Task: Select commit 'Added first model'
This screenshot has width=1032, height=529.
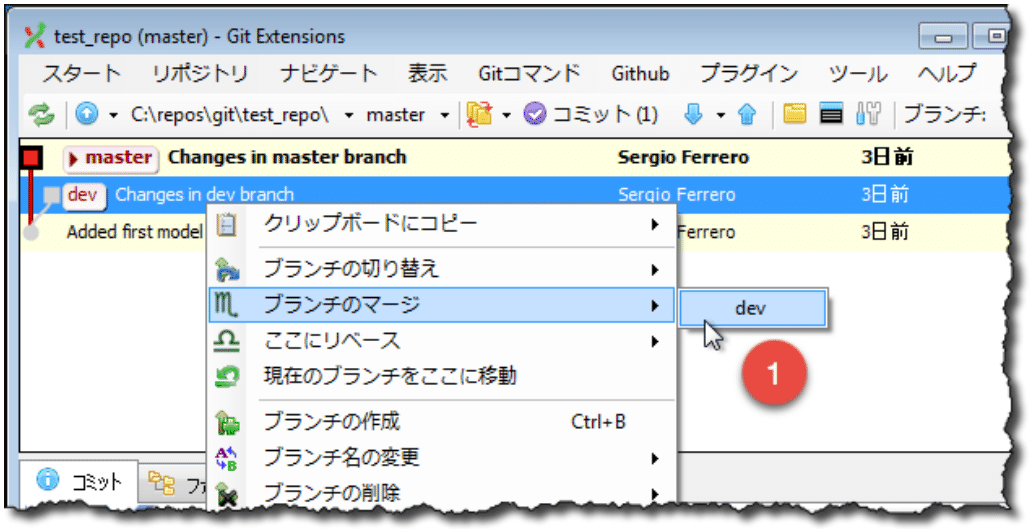Action: (x=134, y=232)
